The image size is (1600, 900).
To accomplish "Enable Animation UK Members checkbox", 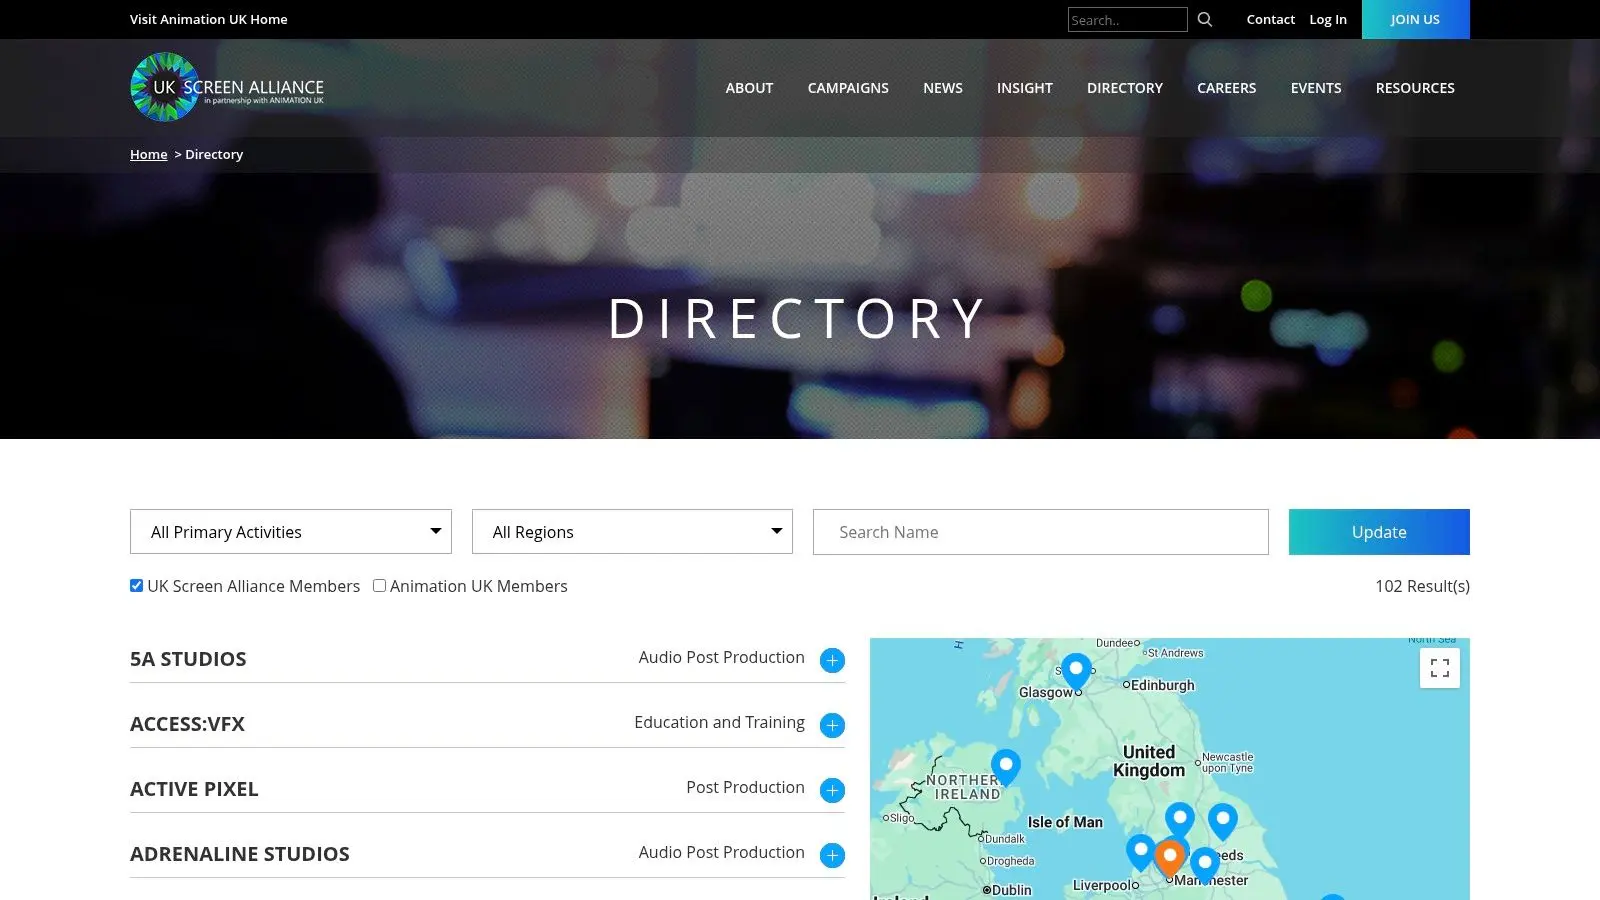I will (x=379, y=586).
